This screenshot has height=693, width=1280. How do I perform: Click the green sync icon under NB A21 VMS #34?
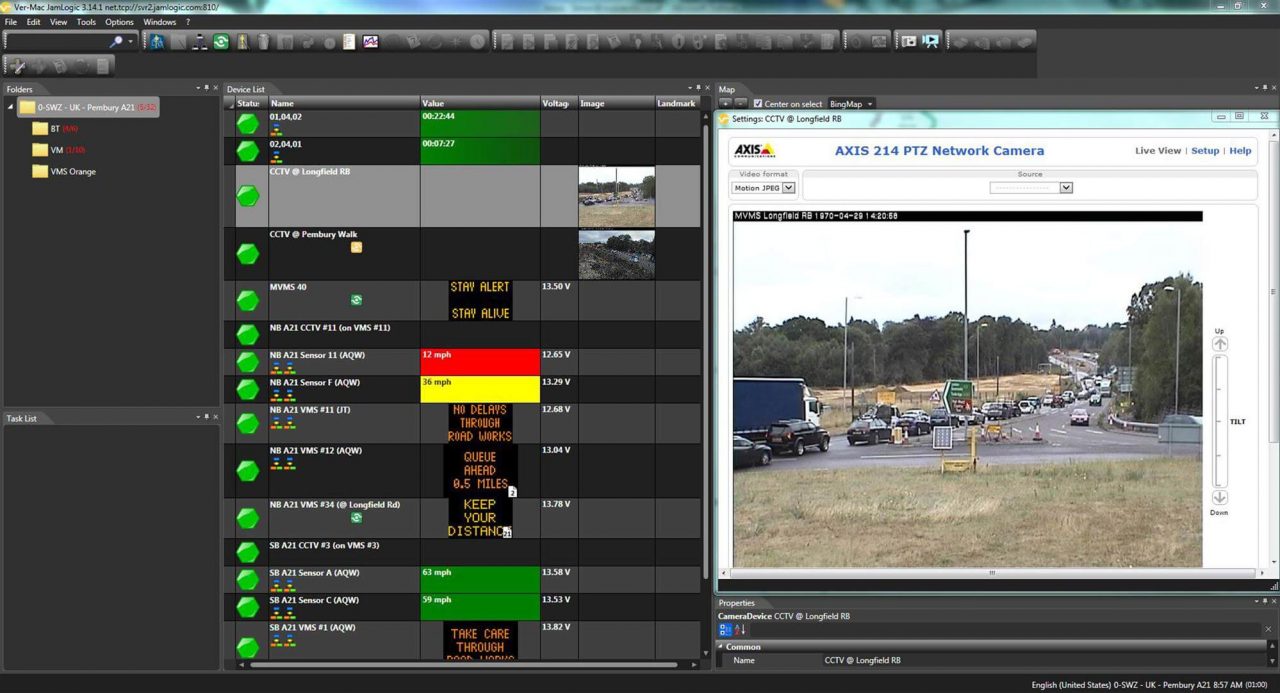(x=356, y=517)
